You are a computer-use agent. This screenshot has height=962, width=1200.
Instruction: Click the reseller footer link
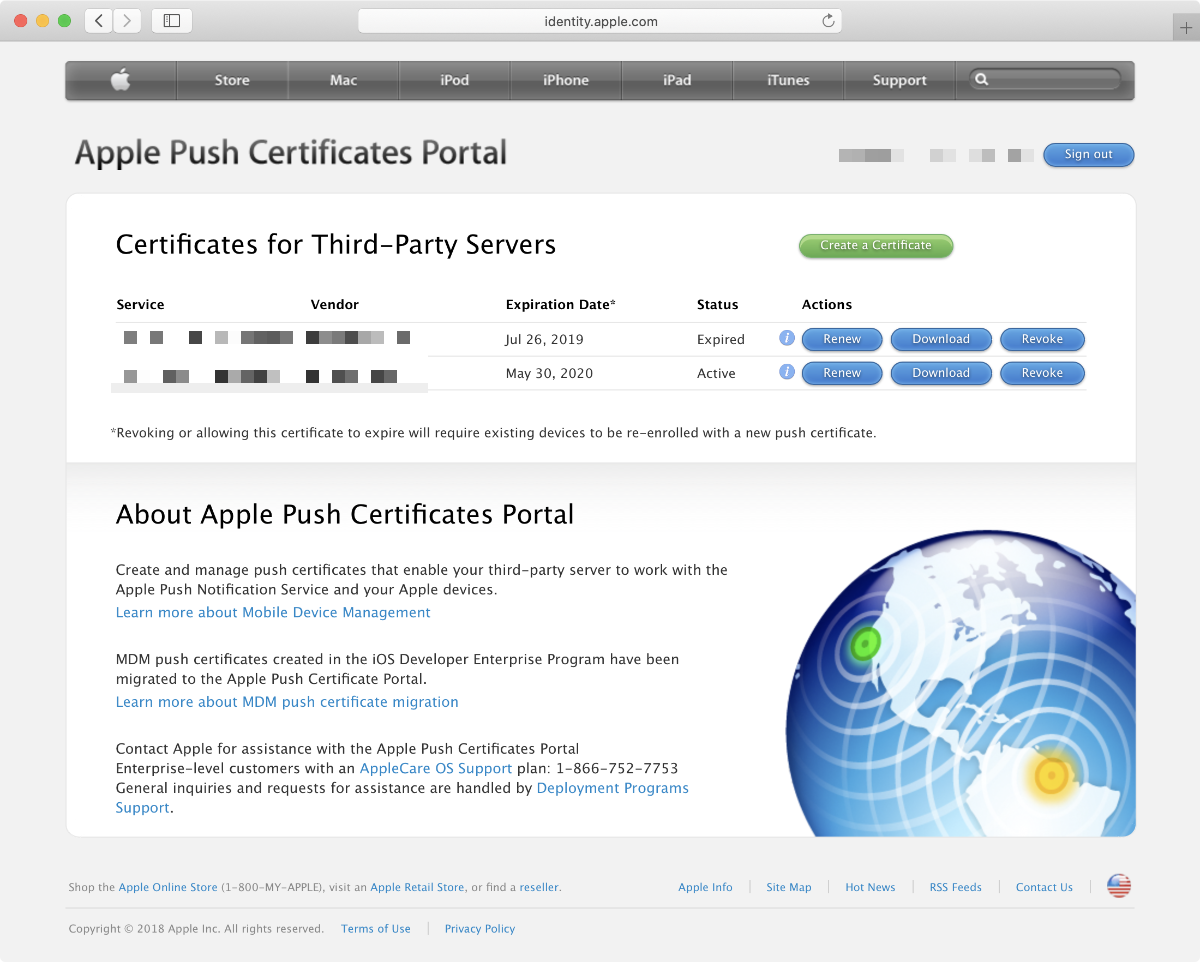click(539, 887)
